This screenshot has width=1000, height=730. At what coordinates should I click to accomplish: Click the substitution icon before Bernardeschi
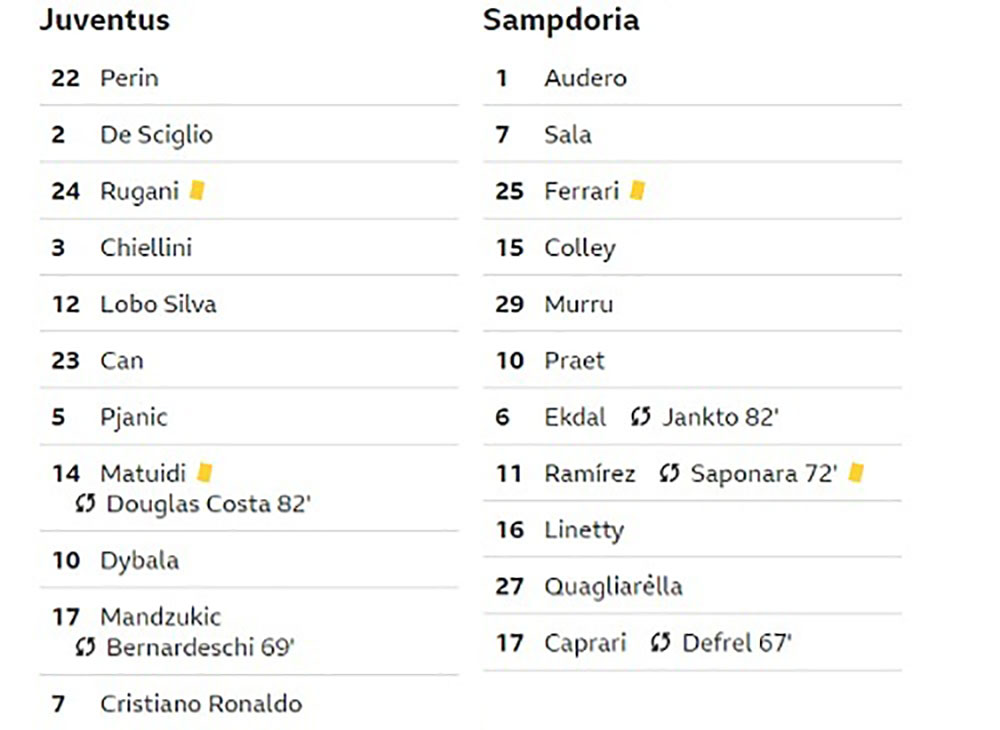(x=85, y=647)
